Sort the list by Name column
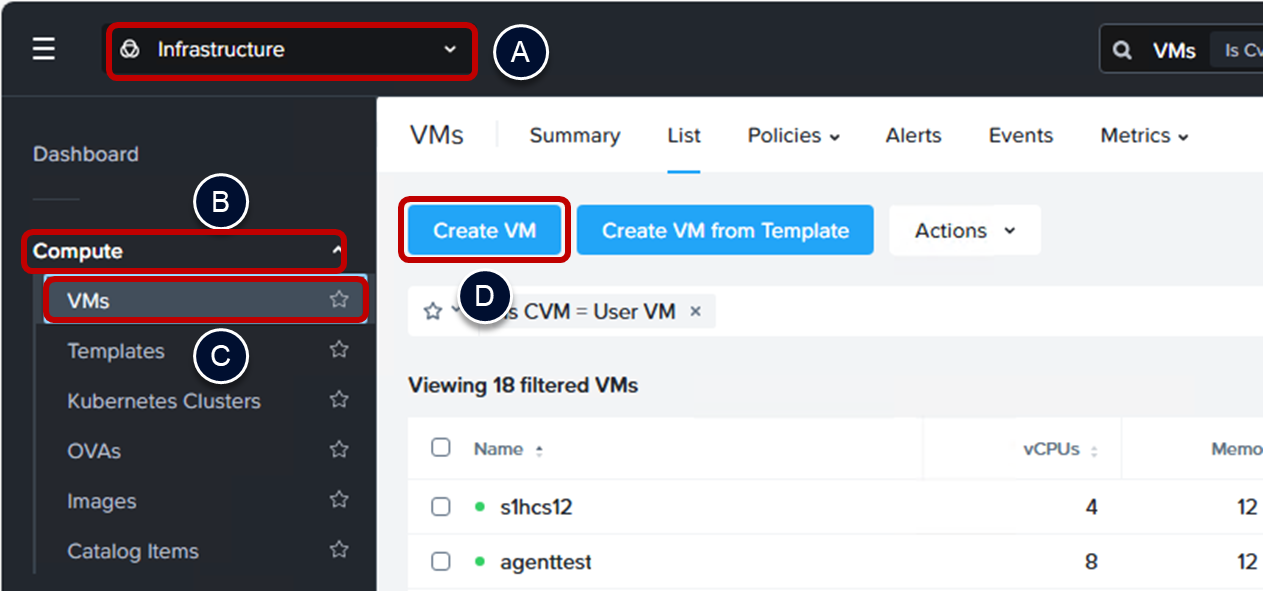 498,449
